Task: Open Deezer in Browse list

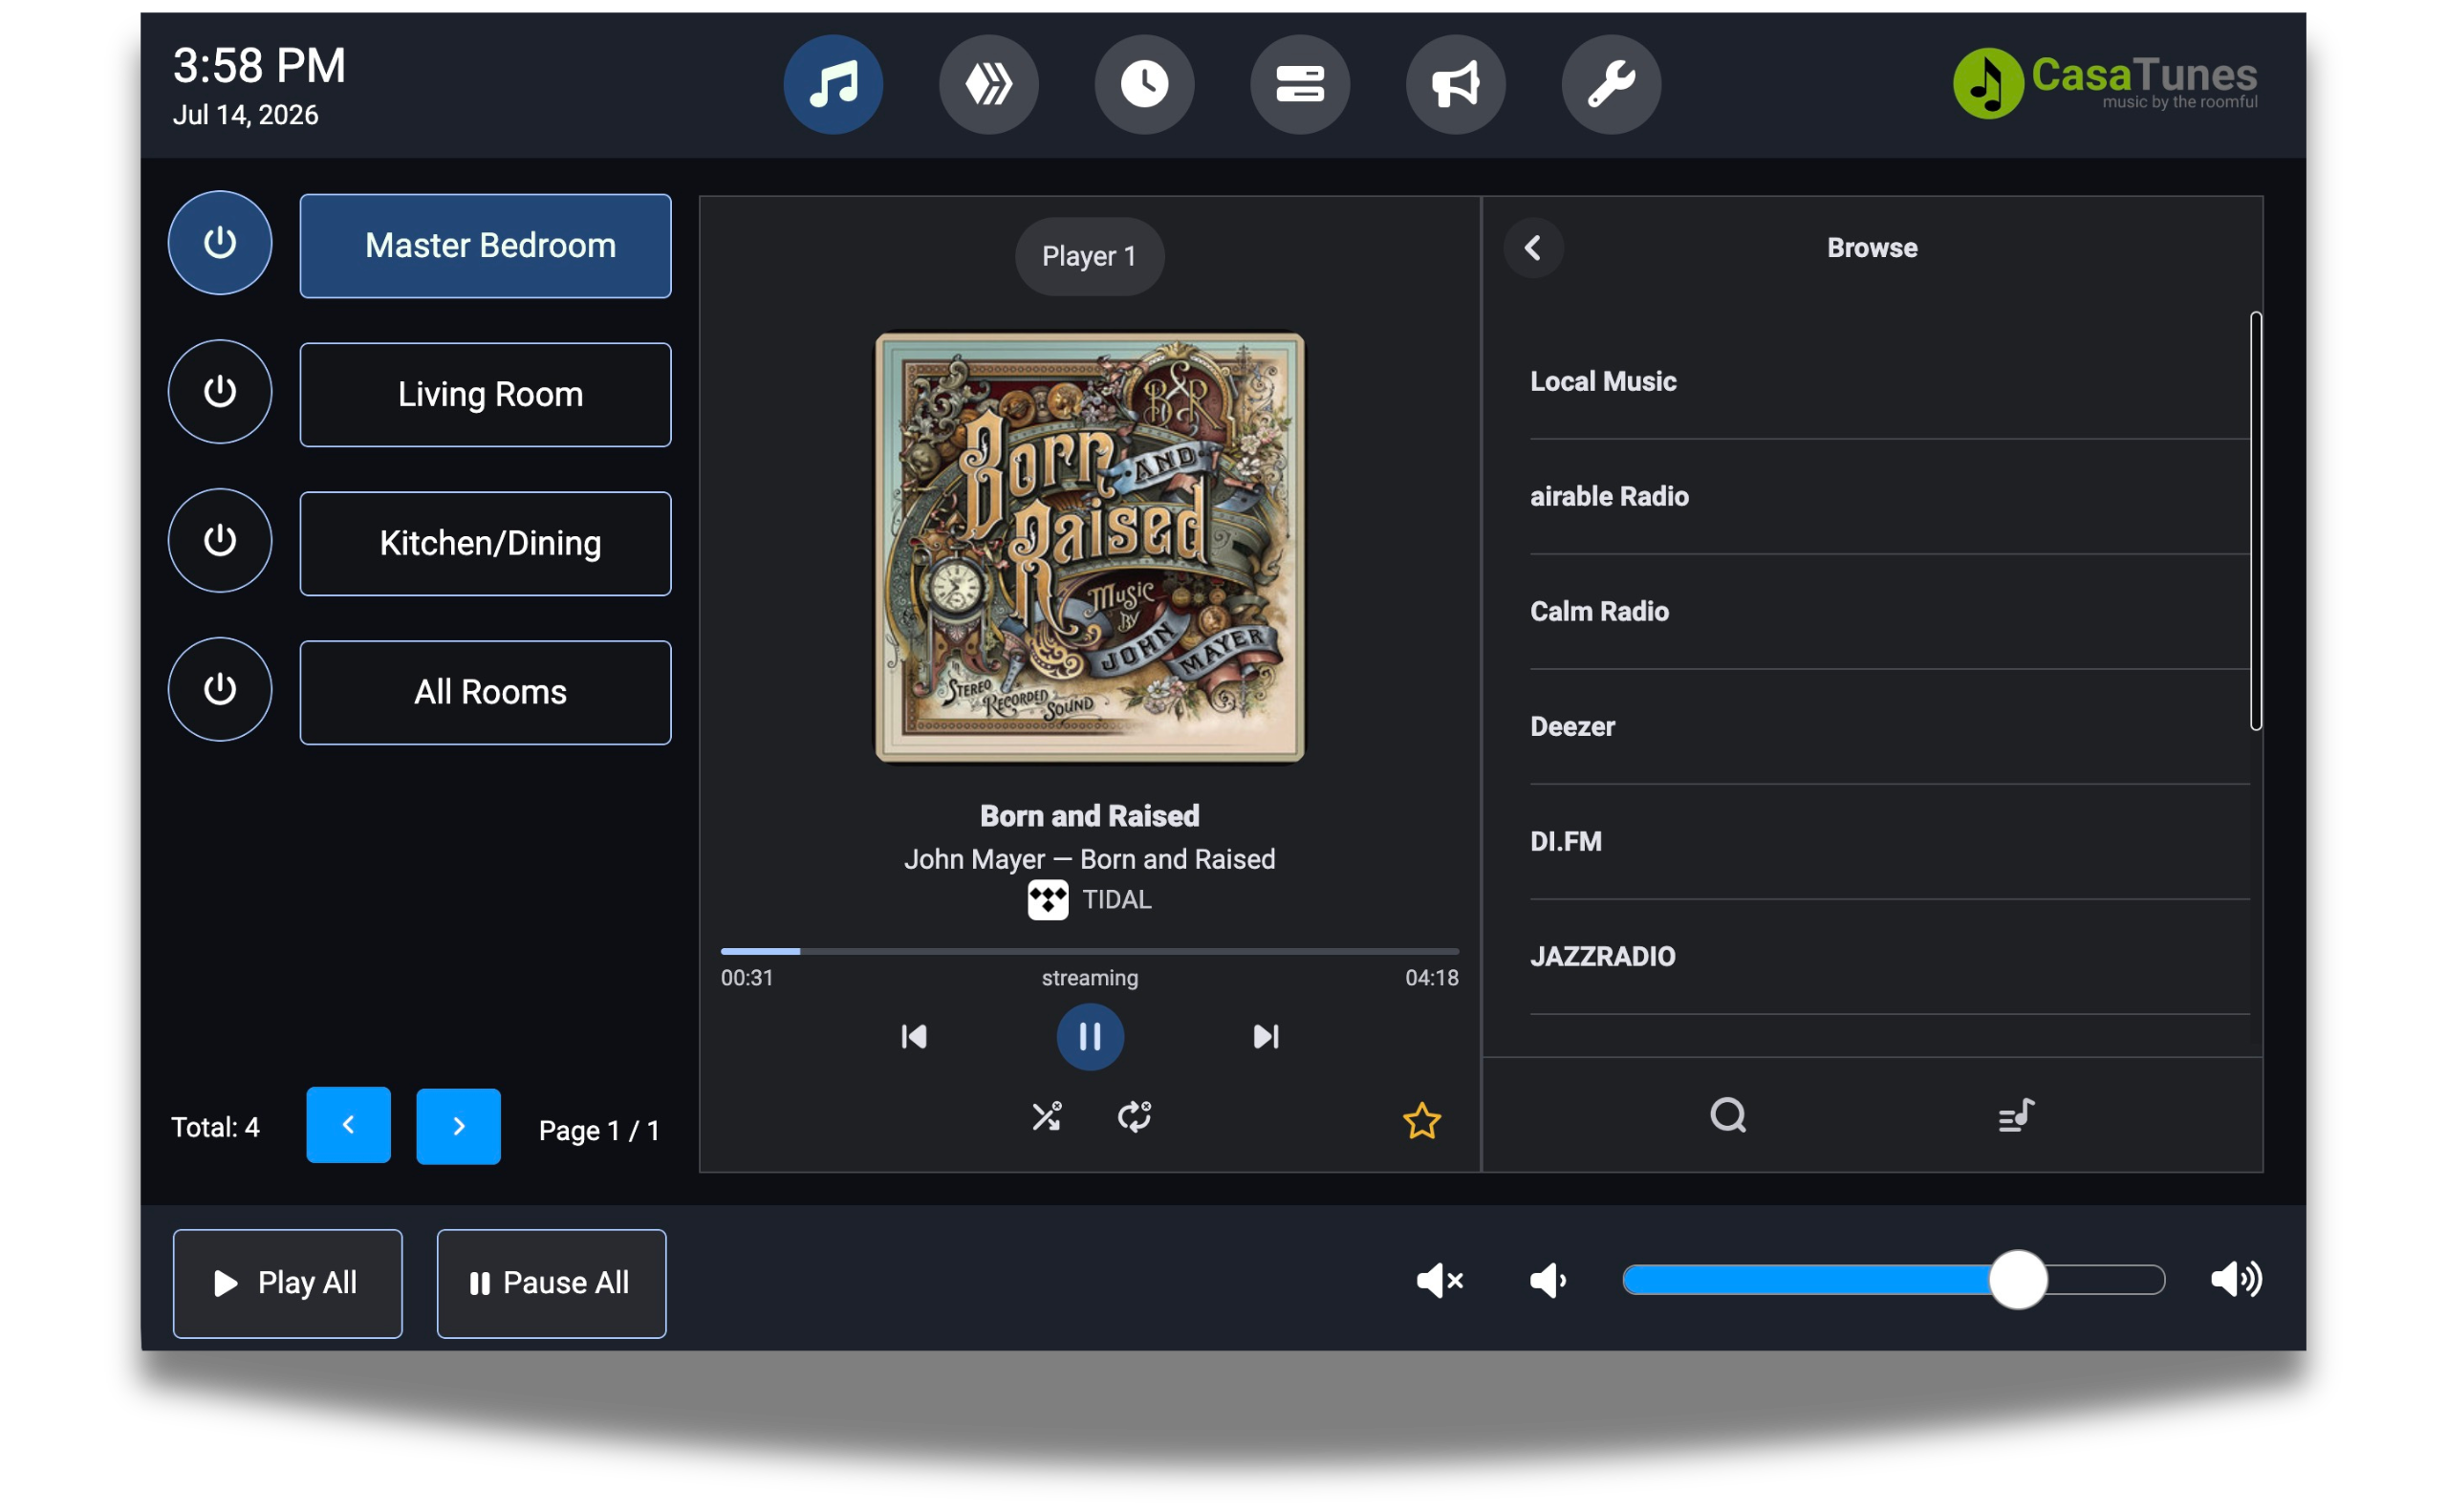Action: [x=1890, y=727]
